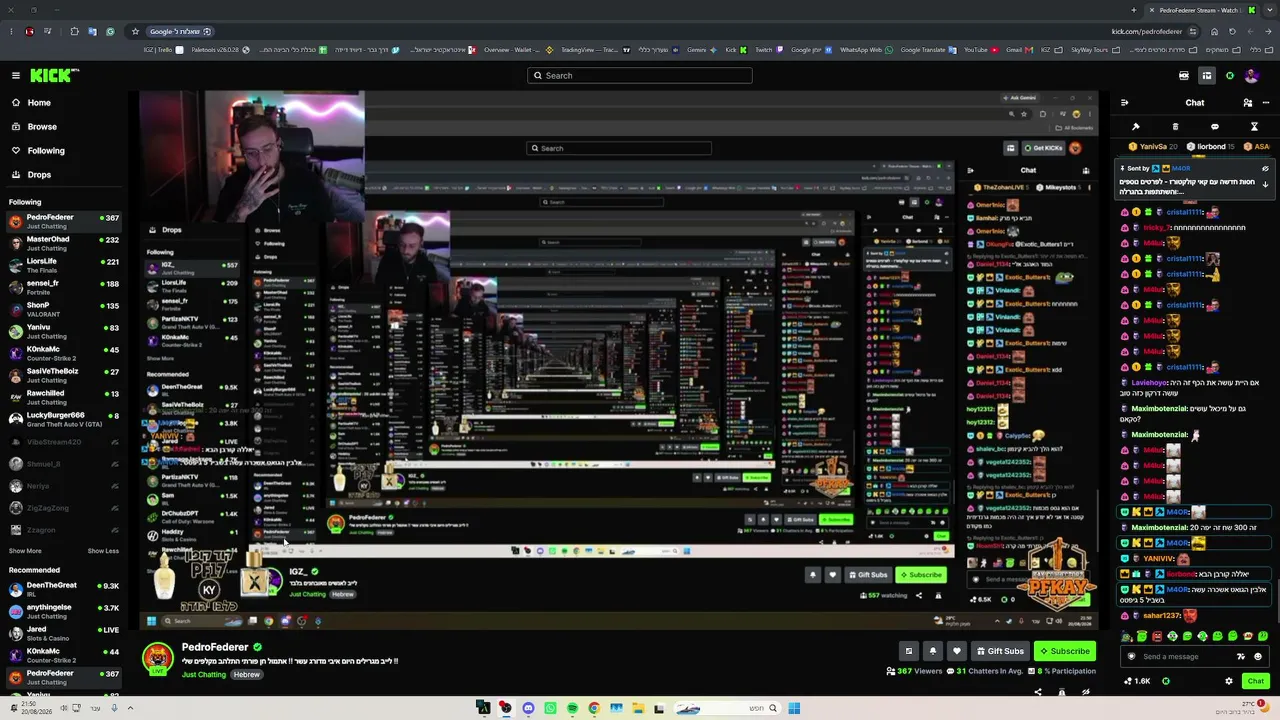Click the image button left of the bell
The width and height of the screenshot is (1280, 720).
pos(909,651)
